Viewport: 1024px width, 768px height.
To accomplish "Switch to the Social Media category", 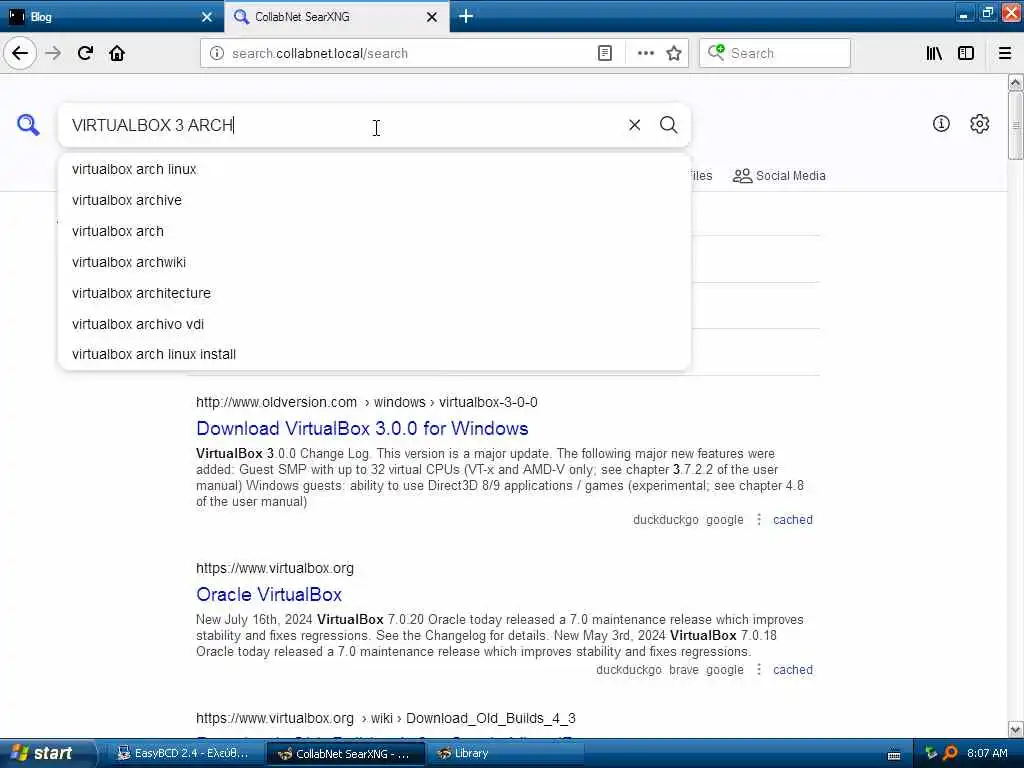I will 779,176.
